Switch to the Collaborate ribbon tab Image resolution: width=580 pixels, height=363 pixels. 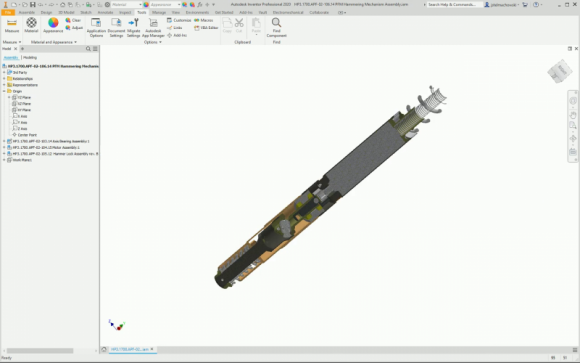coord(319,13)
